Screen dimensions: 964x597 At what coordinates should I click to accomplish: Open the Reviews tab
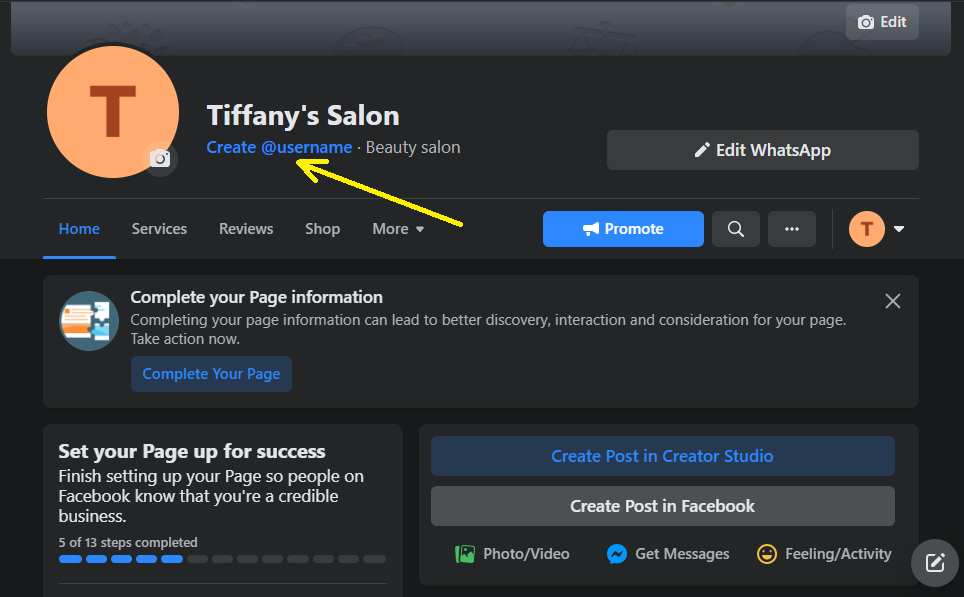point(246,229)
